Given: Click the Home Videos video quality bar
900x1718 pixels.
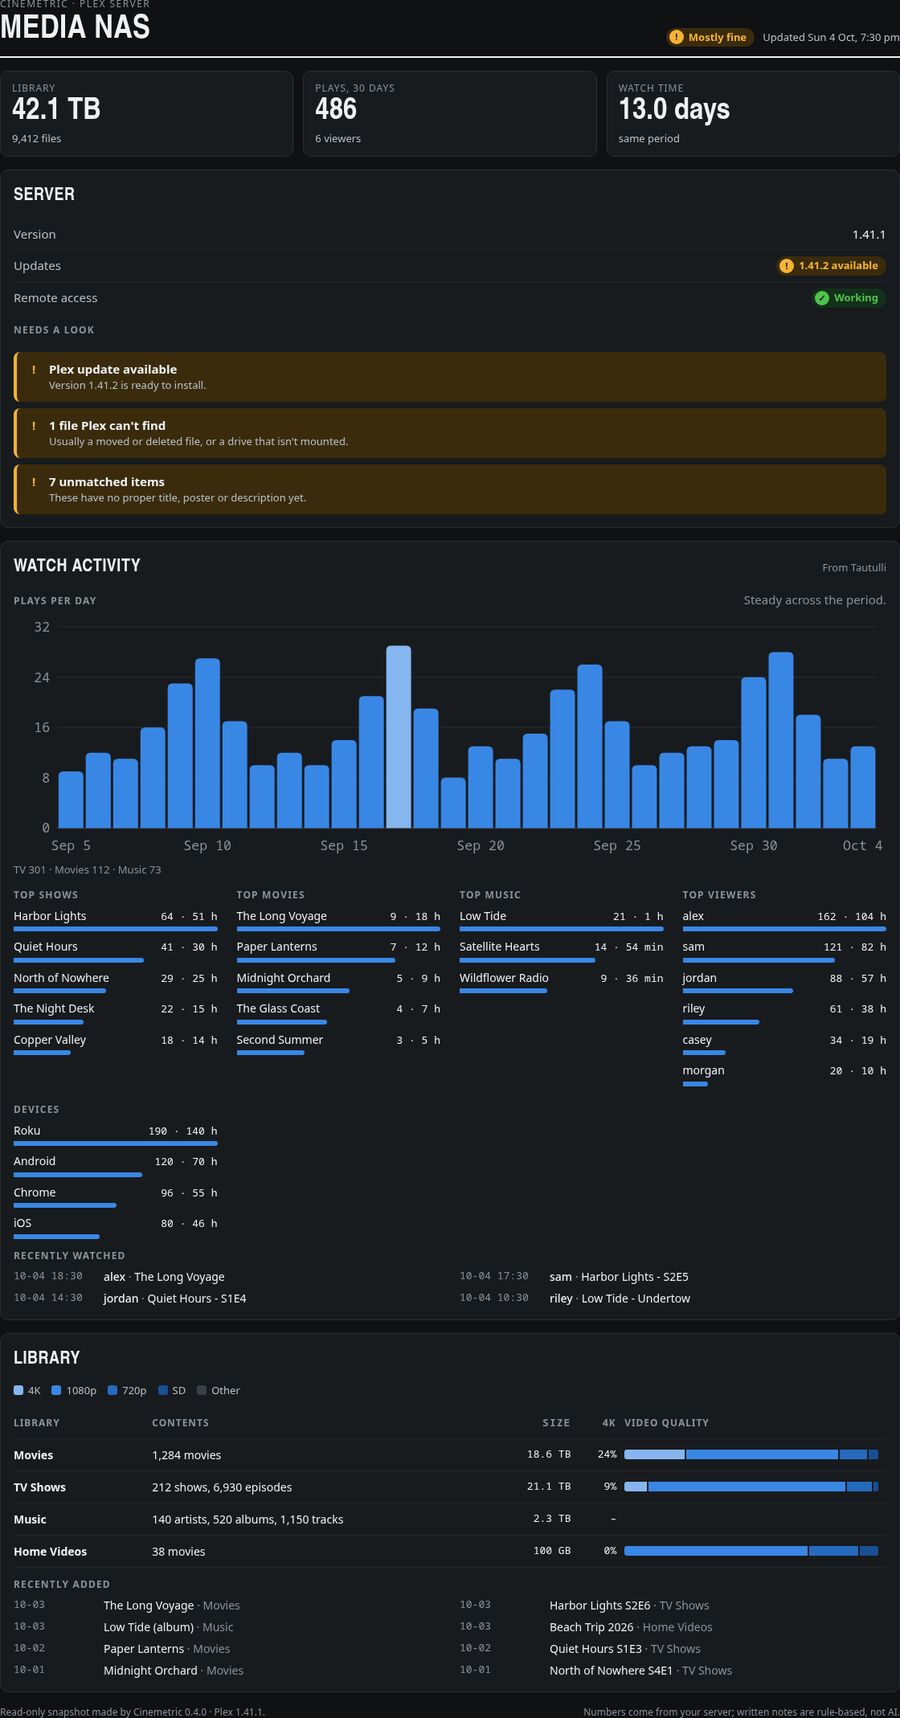Looking at the screenshot, I should coord(751,1551).
